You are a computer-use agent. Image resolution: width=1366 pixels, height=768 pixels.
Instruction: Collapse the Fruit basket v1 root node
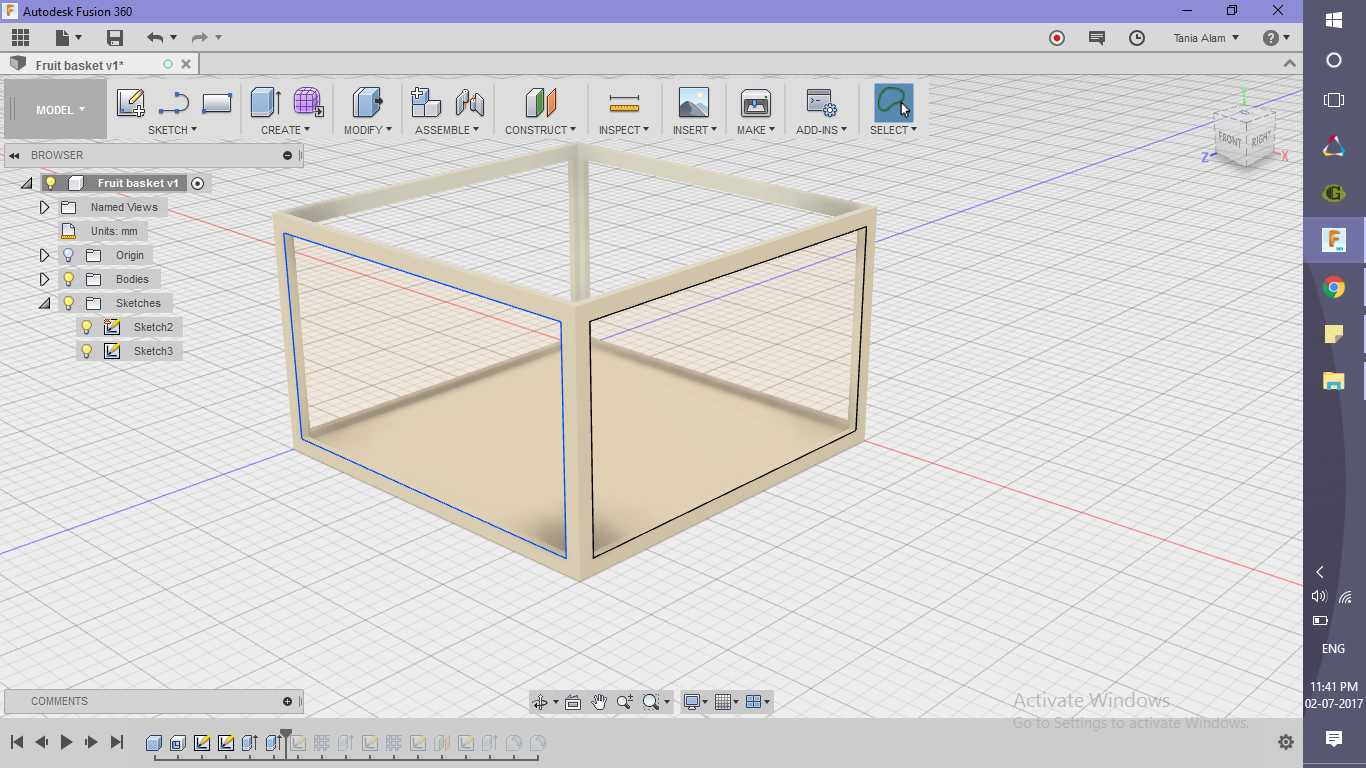[26, 183]
